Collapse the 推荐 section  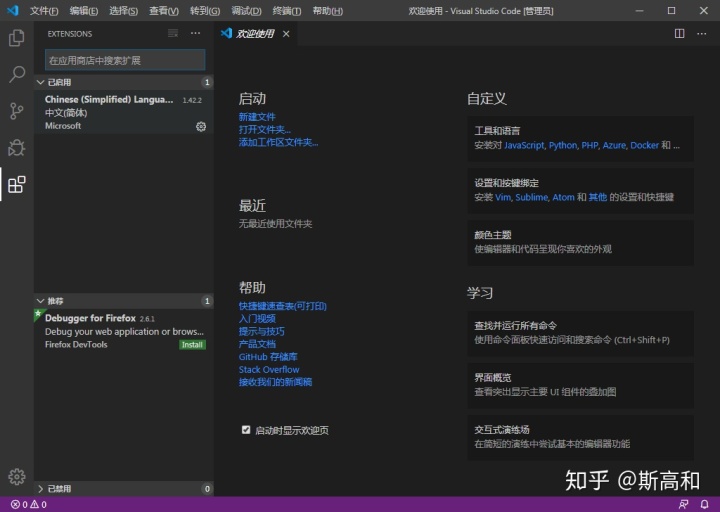[124, 301]
